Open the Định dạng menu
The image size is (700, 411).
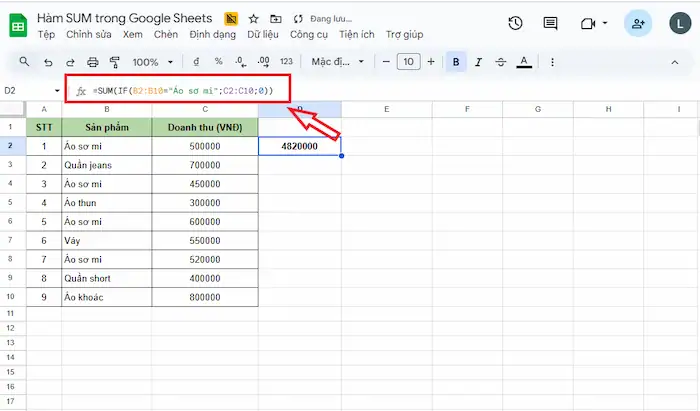coord(212,34)
